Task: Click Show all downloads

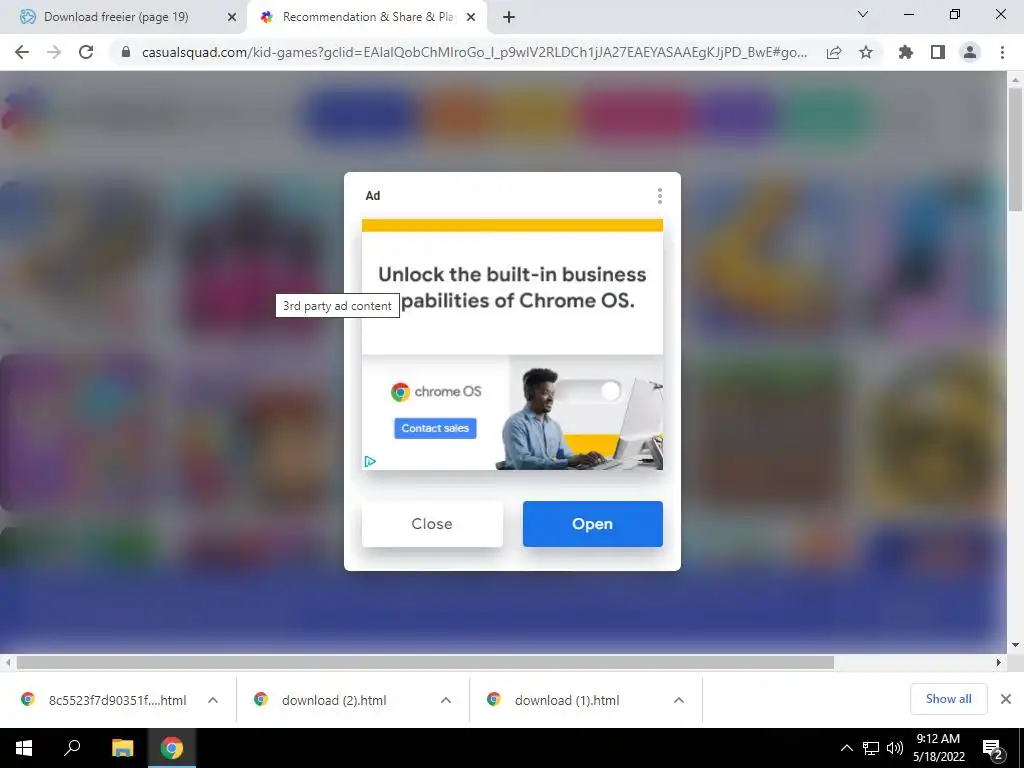Action: [x=948, y=699]
